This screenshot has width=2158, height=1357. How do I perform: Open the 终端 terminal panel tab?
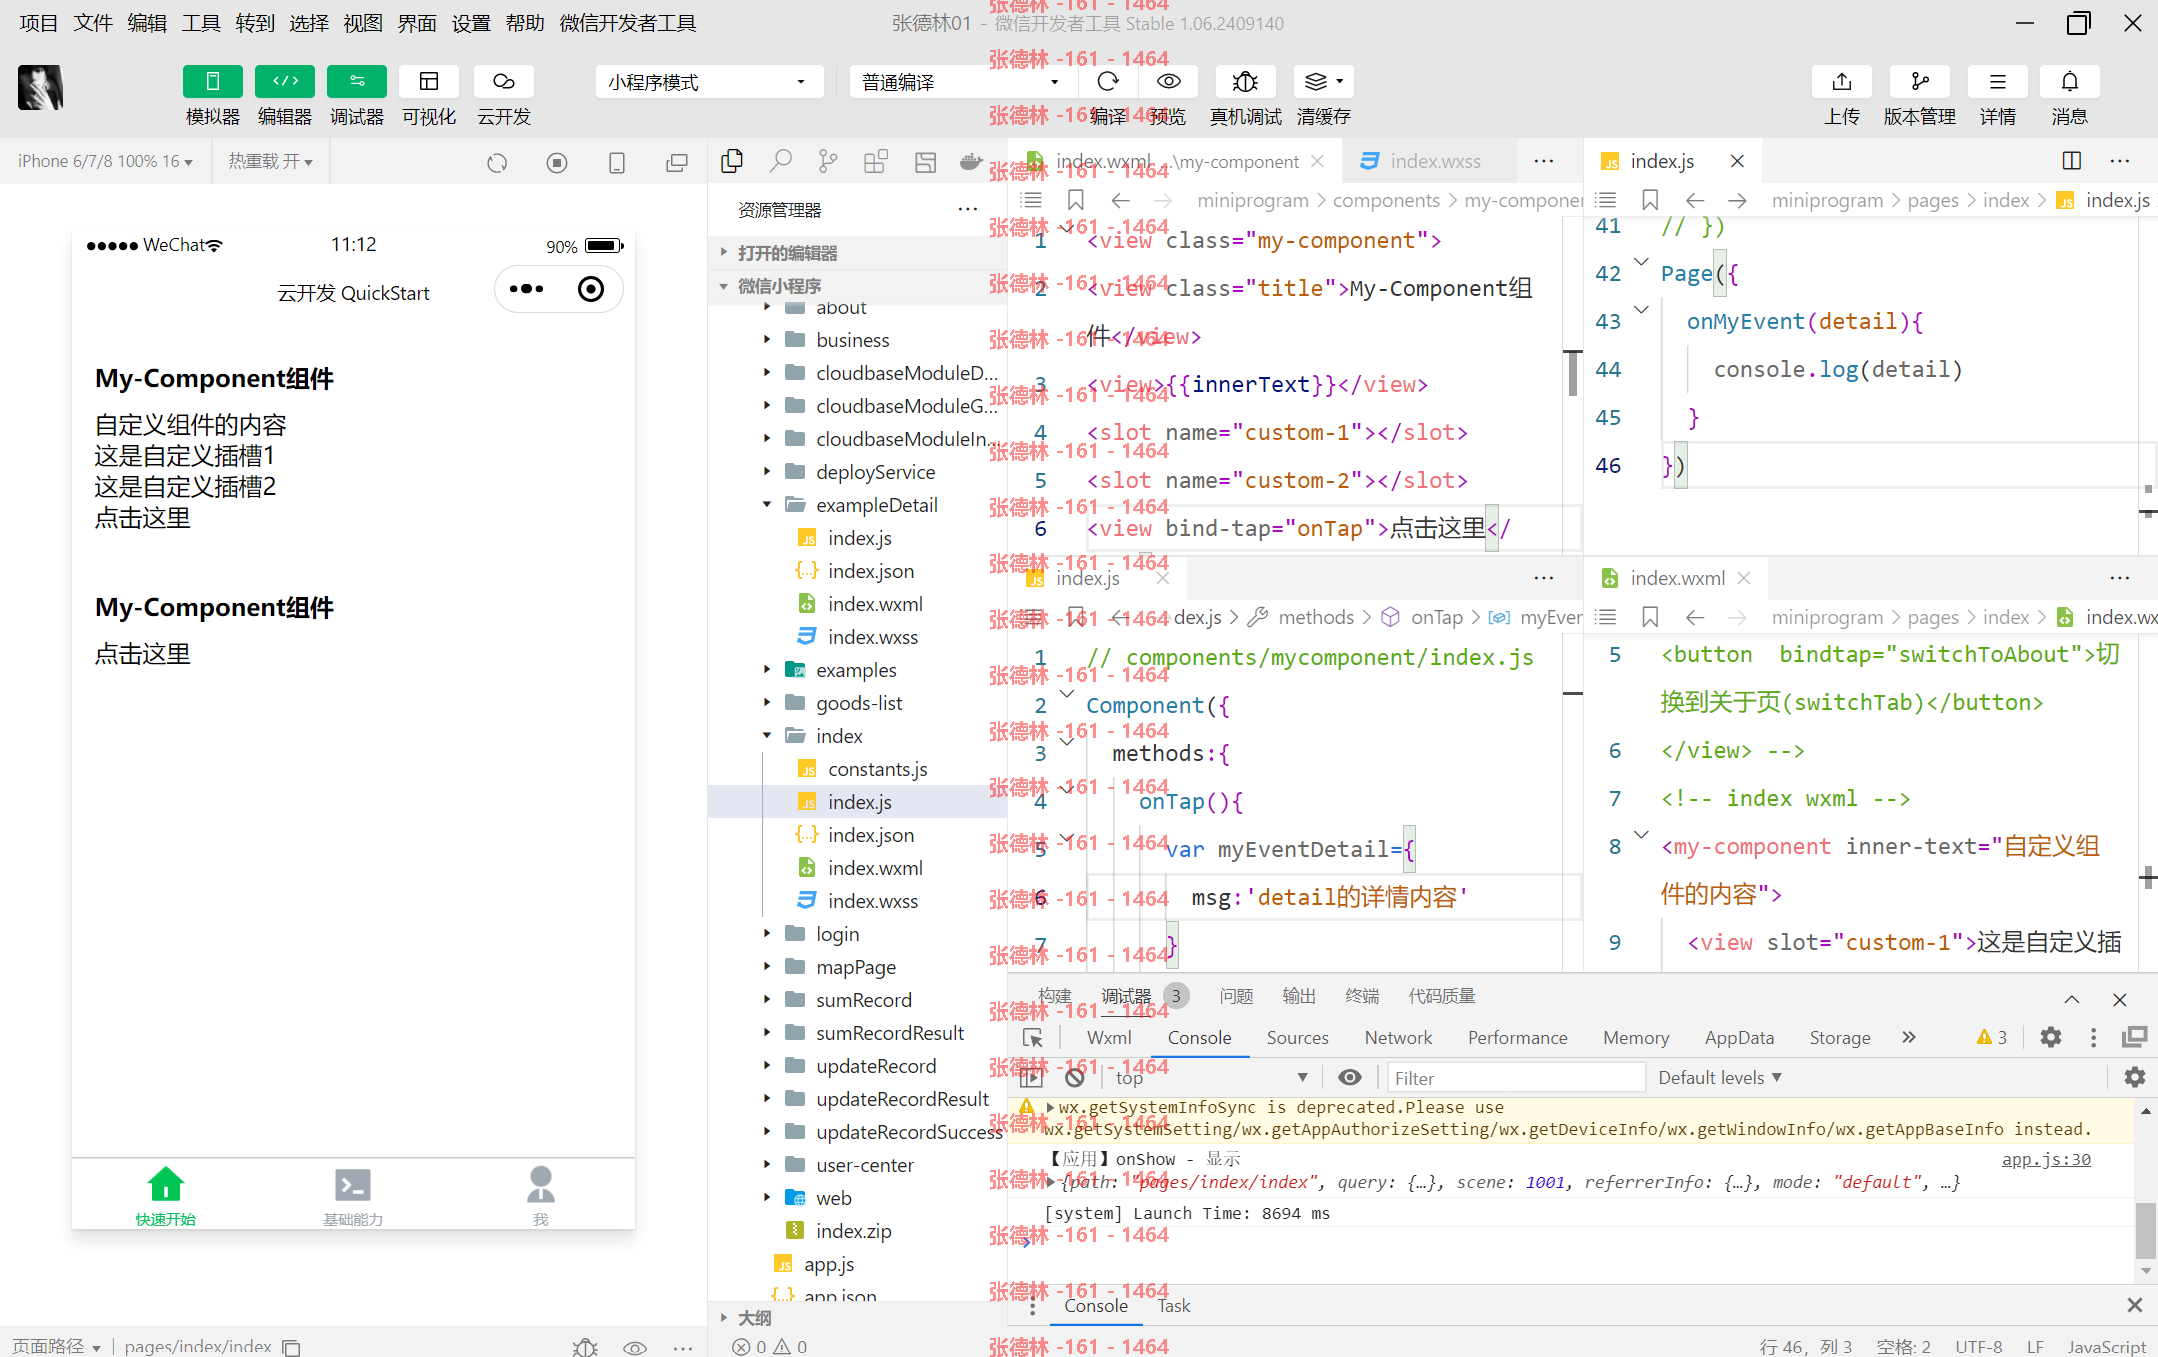(x=1362, y=996)
